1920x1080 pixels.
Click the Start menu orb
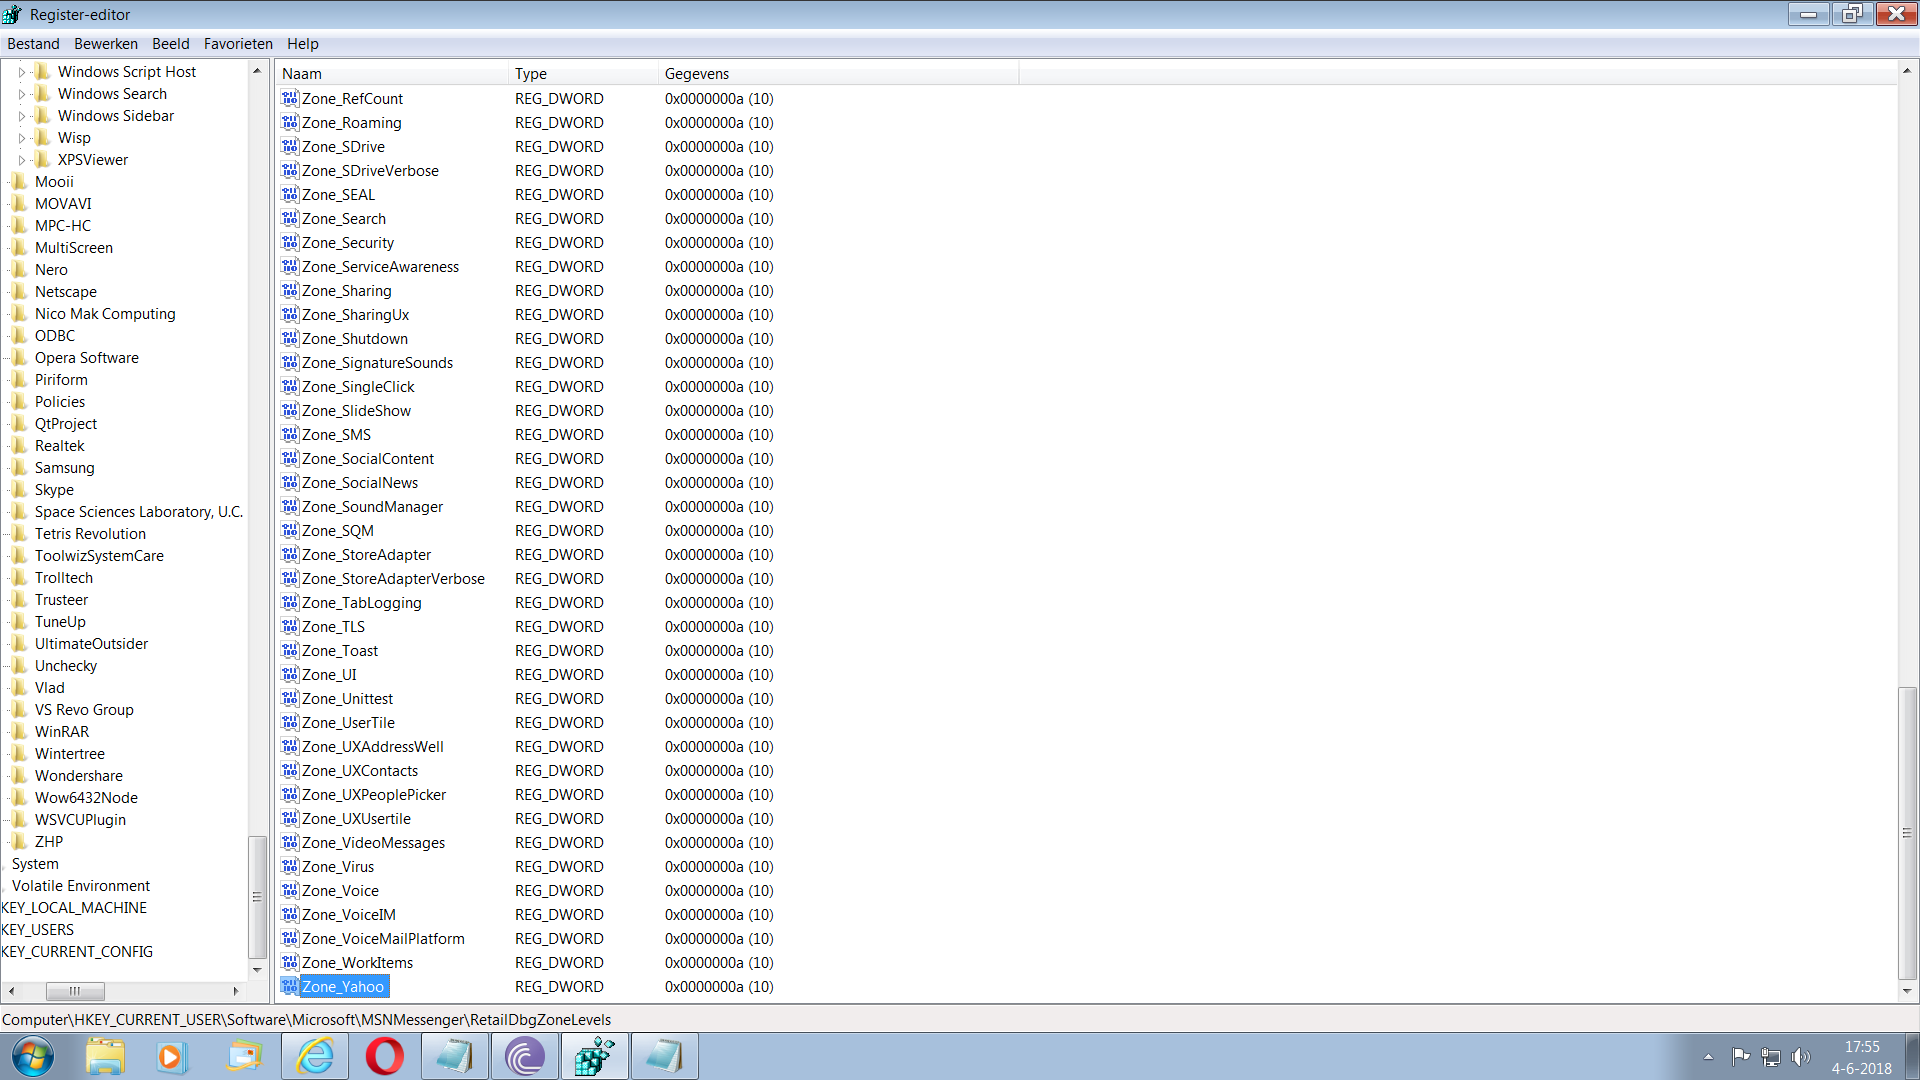pos(33,1056)
